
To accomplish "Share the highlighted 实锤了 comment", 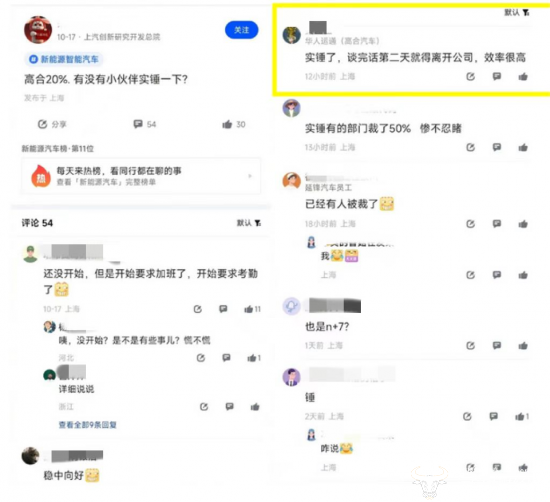I will coord(470,77).
